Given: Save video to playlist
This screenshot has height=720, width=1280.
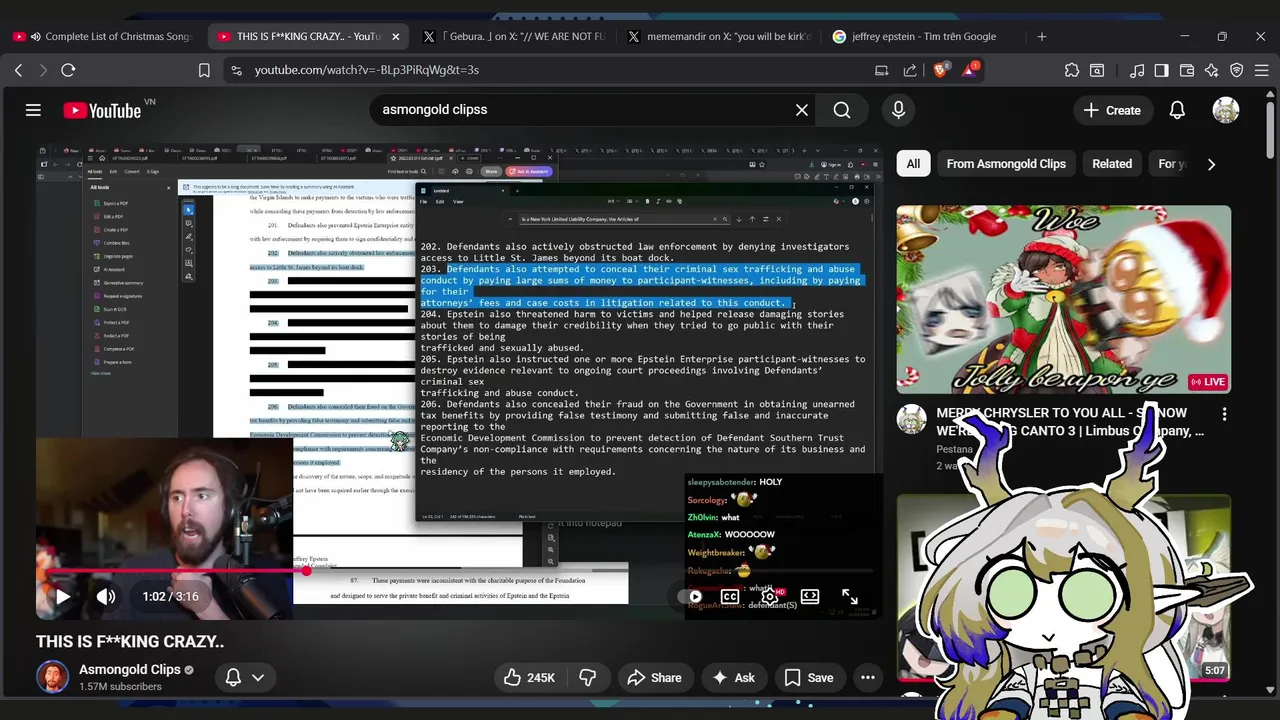Looking at the screenshot, I should pyautogui.click(x=808, y=678).
